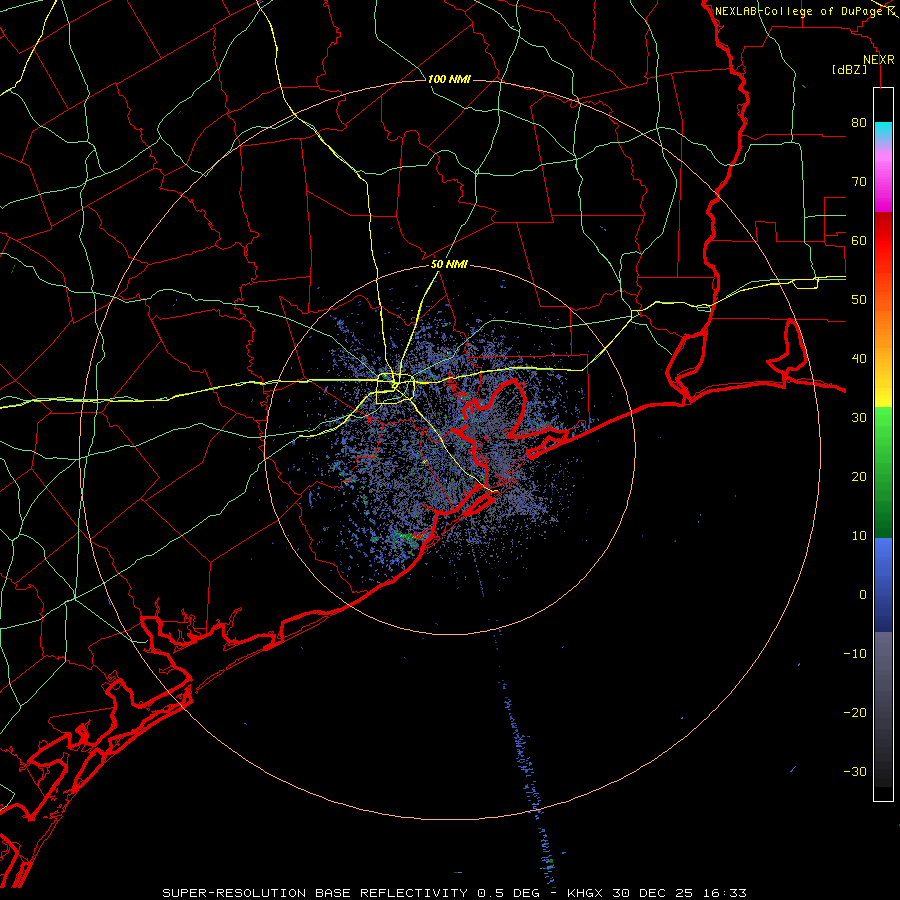
Task: Click the 30 DEC 25 16:33 timestamp
Action: 681,893
